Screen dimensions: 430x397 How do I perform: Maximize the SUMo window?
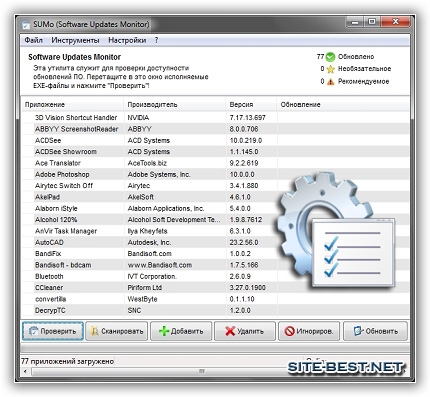tap(372, 22)
